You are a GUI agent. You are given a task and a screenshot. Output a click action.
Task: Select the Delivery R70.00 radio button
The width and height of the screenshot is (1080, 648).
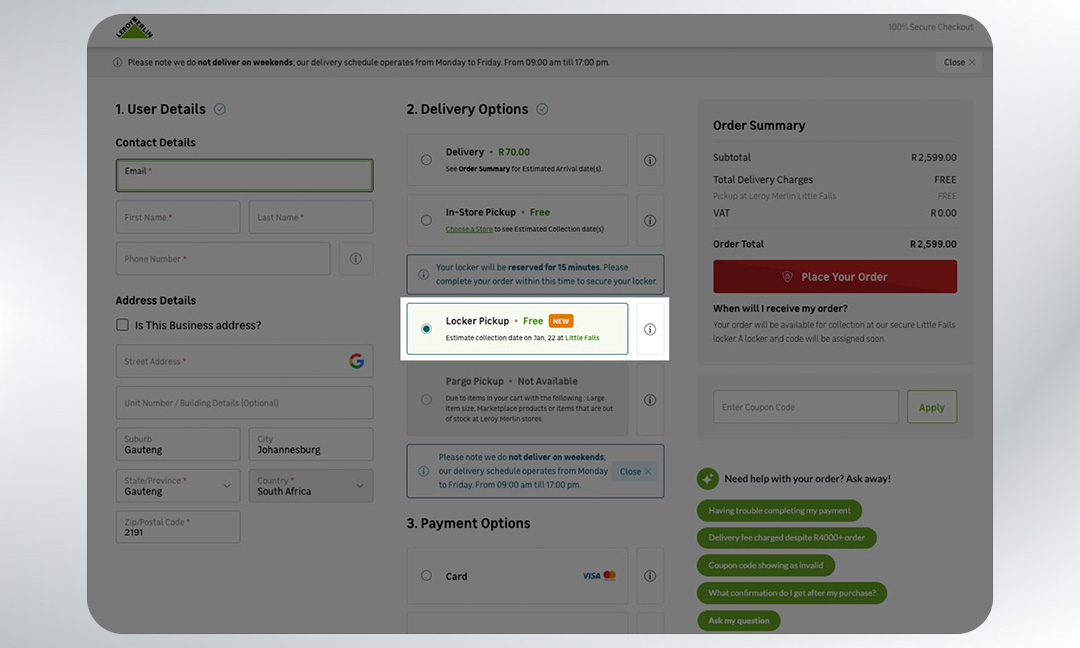[427, 160]
